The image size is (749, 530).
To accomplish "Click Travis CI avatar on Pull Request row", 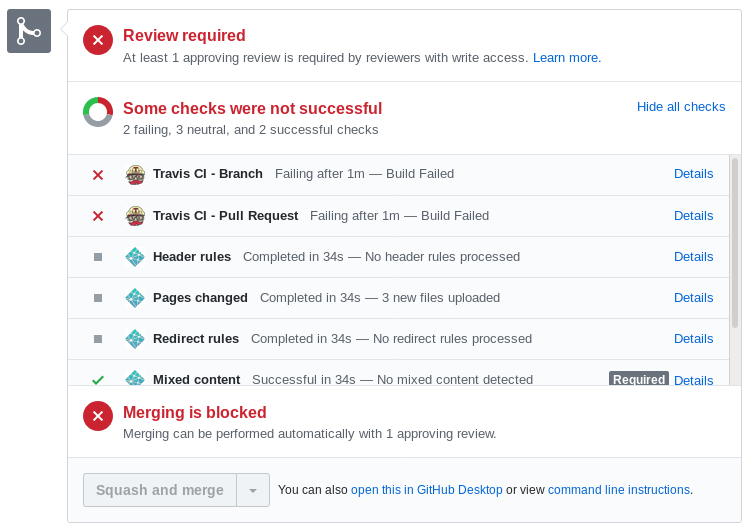I will coord(135,216).
